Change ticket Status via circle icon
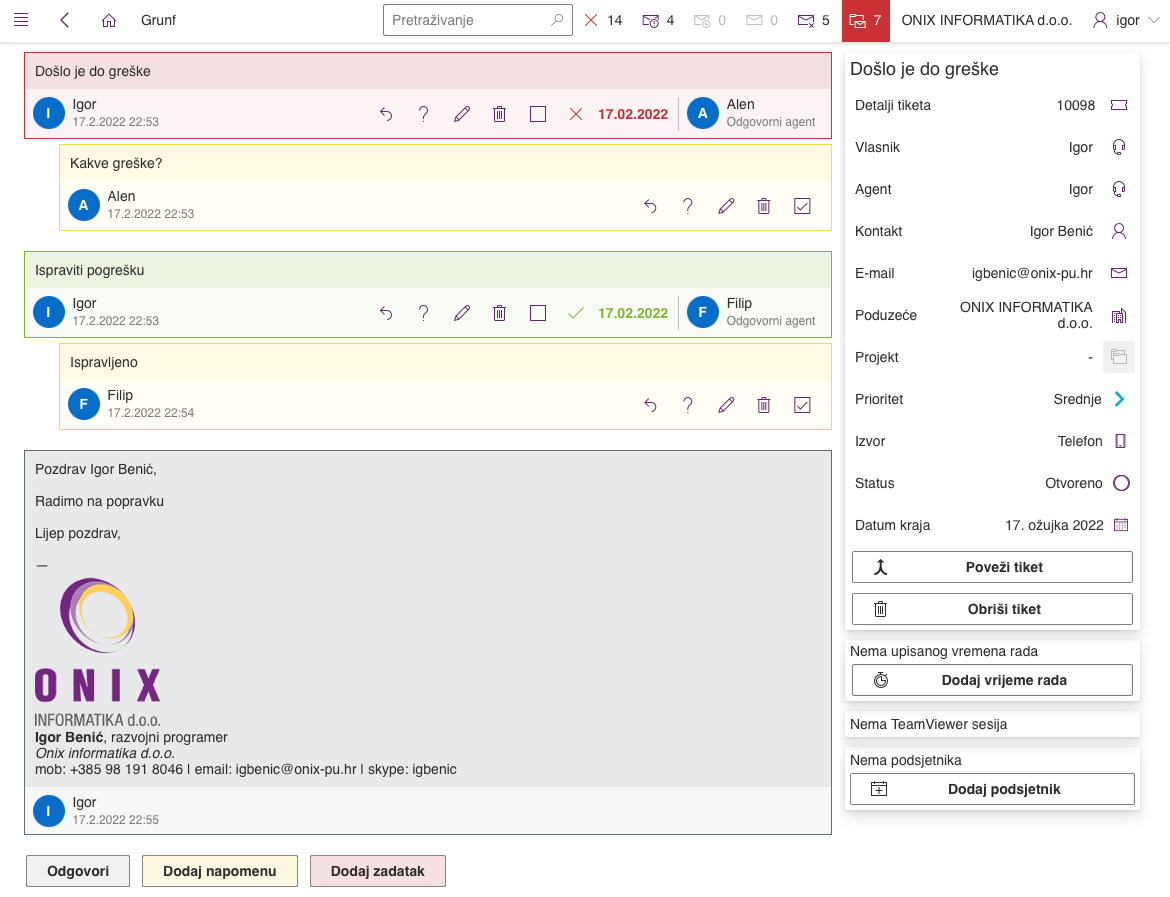The height and width of the screenshot is (897, 1170). (1121, 483)
